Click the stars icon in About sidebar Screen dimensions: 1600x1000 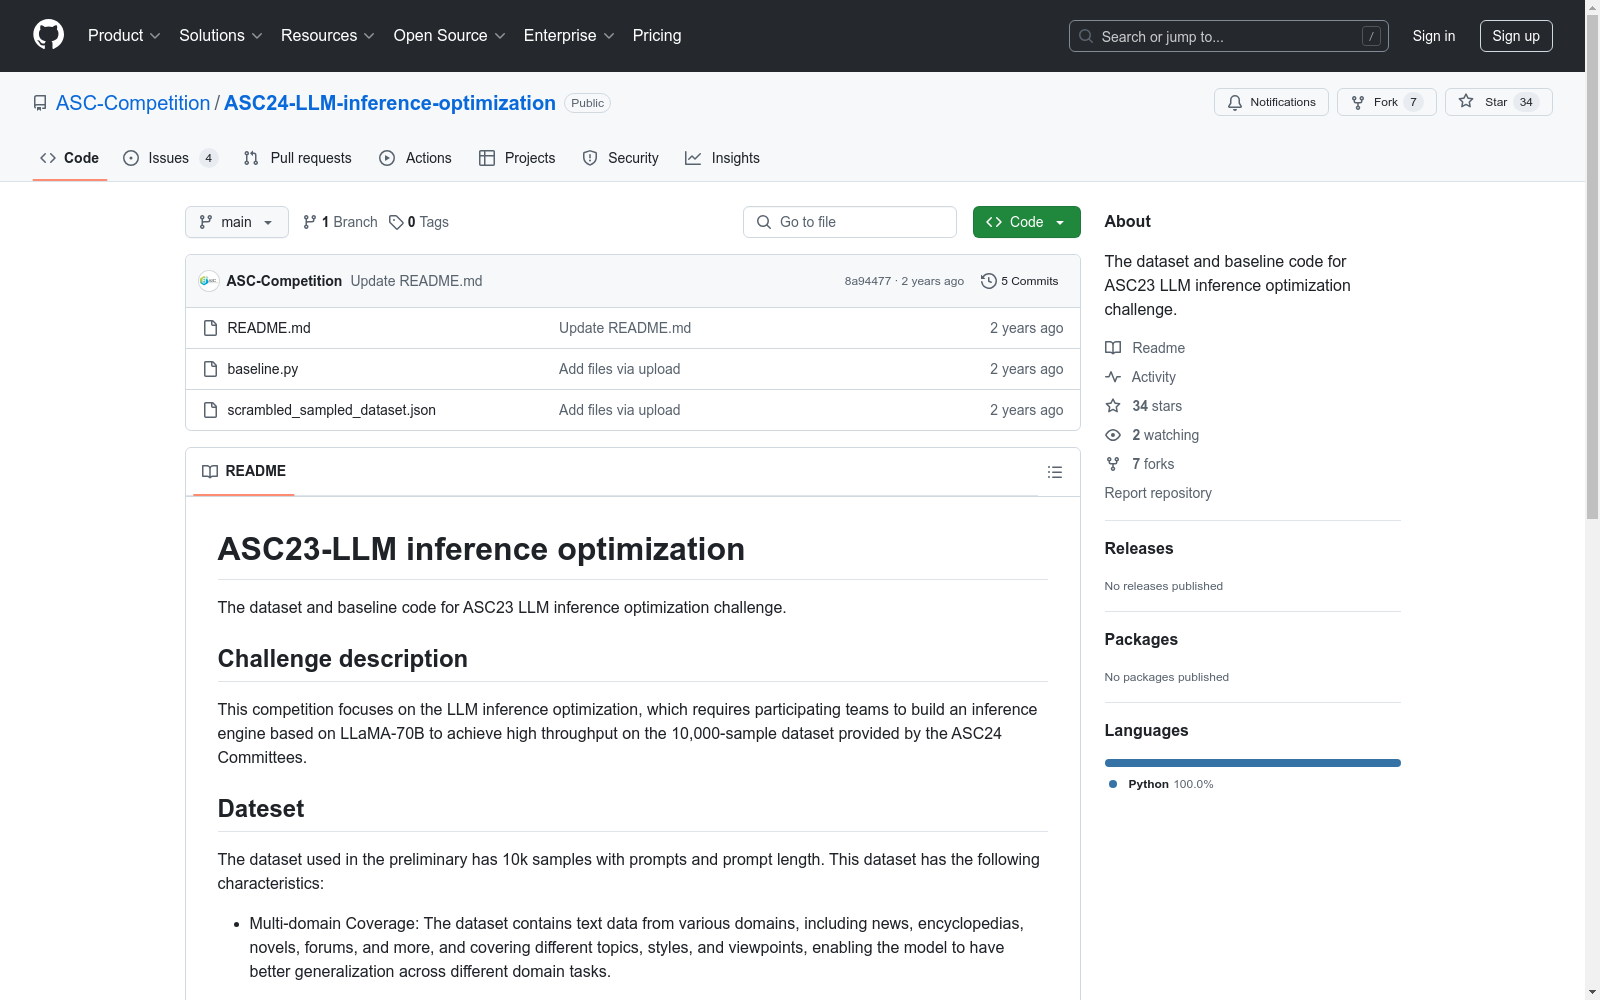pyautogui.click(x=1113, y=406)
